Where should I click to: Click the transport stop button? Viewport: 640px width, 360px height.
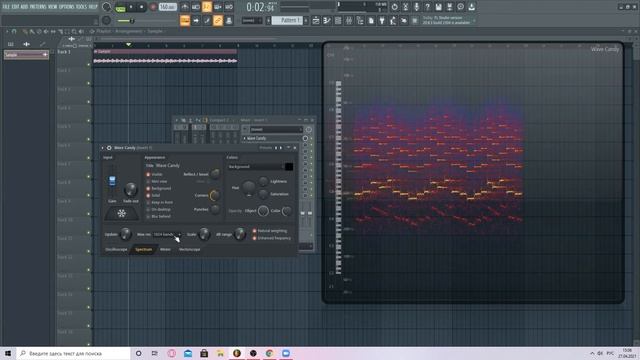click(x=141, y=7)
